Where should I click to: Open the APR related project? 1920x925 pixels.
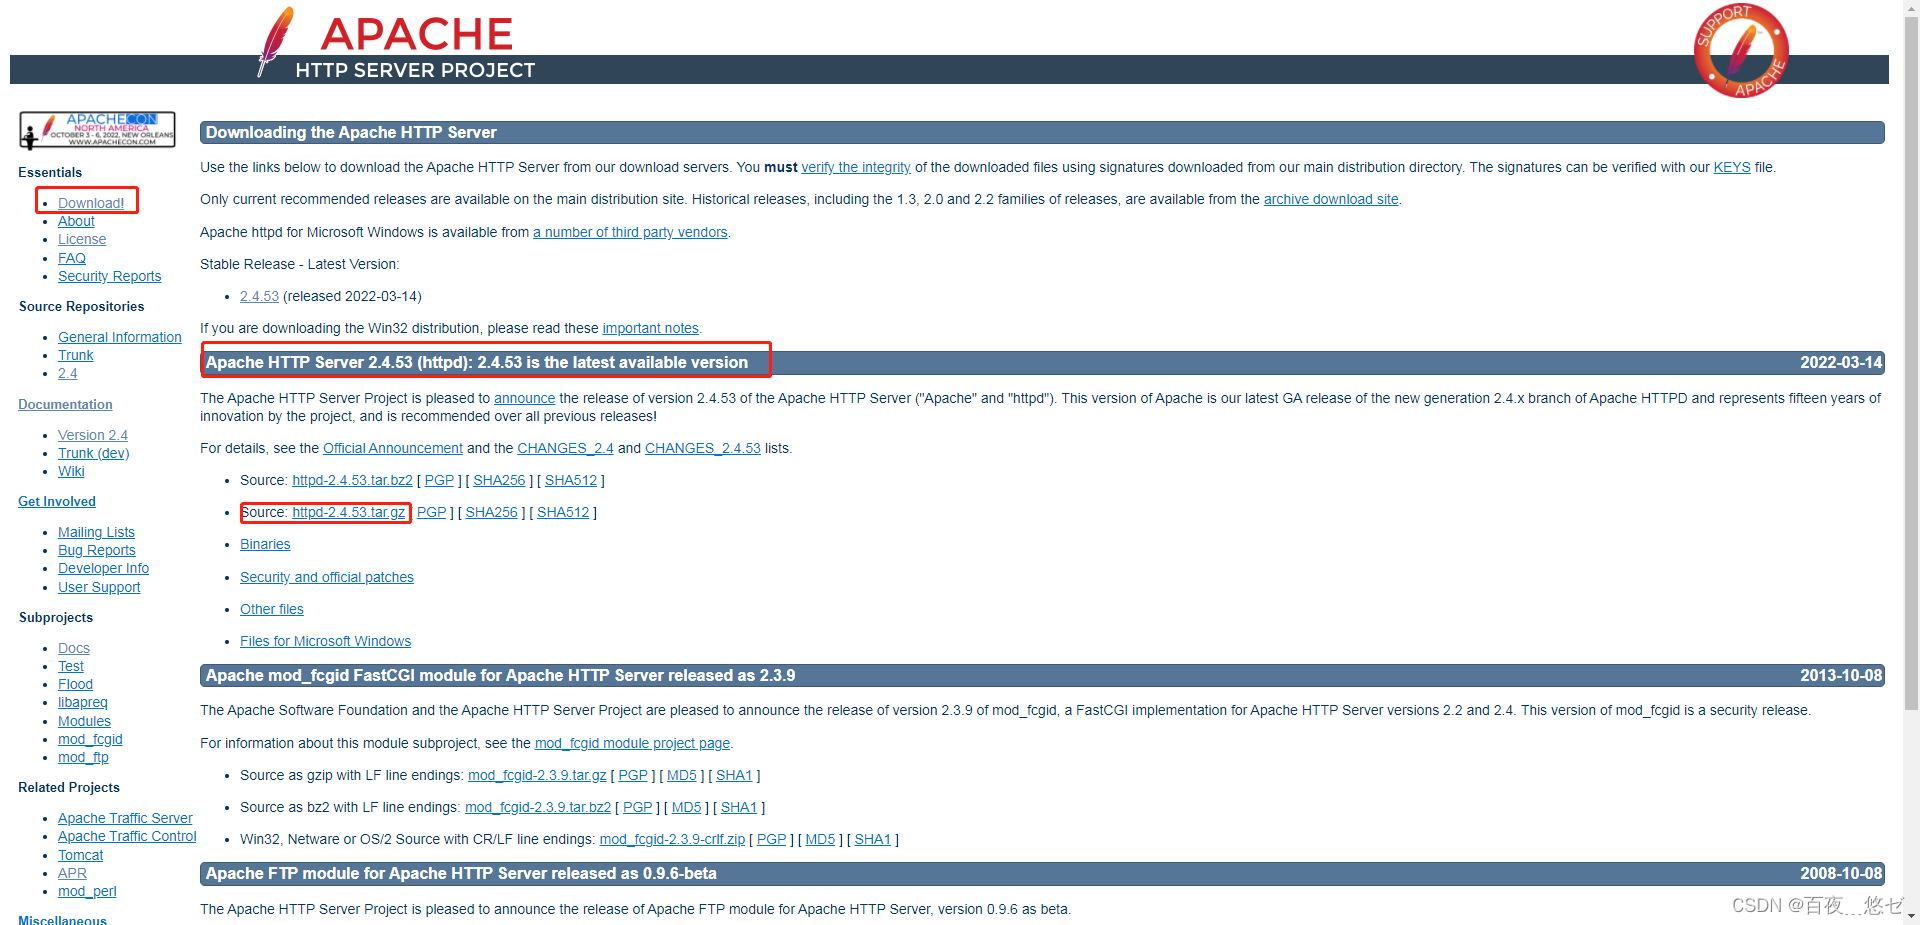(x=72, y=873)
